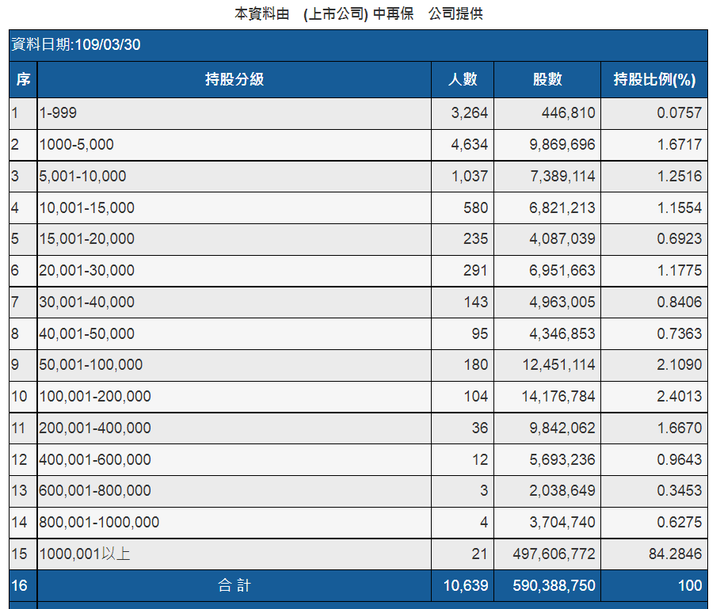The image size is (720, 609).
Task: Click the percentage 2.1090
Action: tap(679, 365)
